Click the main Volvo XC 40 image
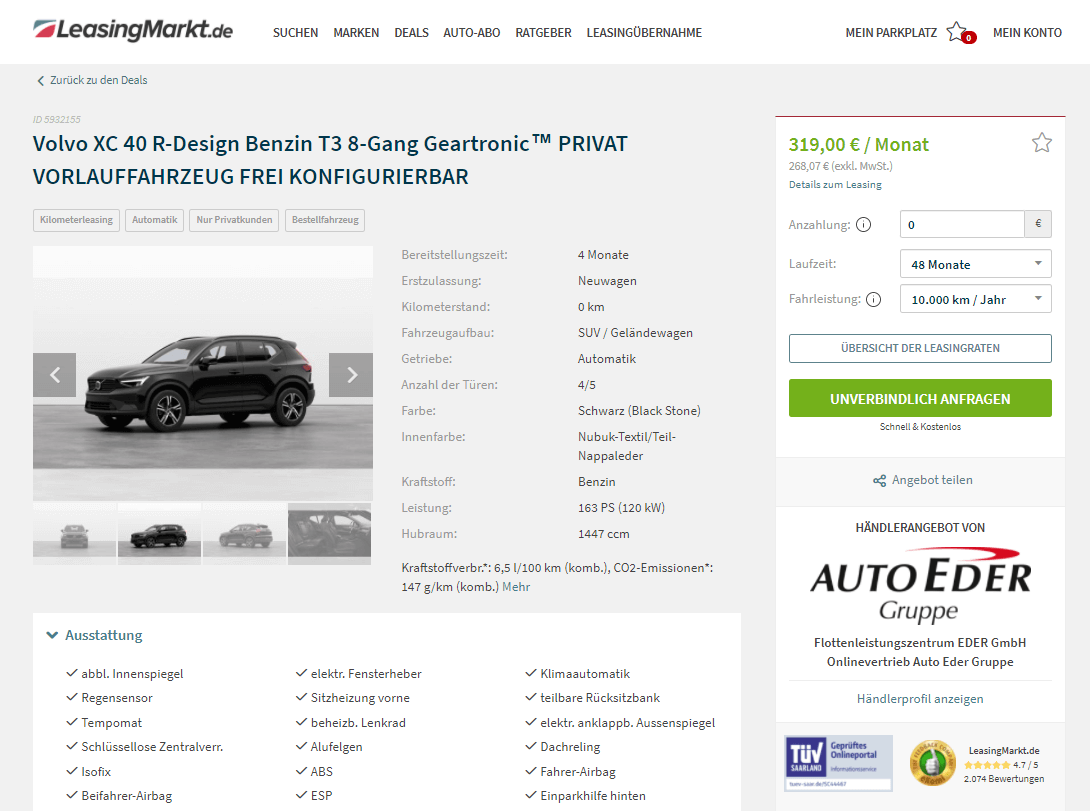The height and width of the screenshot is (811, 1090). coord(203,374)
